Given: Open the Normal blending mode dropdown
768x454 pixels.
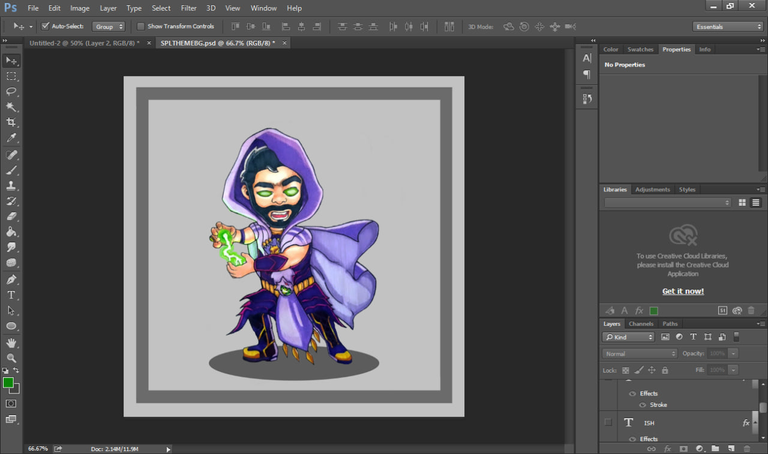Looking at the screenshot, I should (640, 354).
